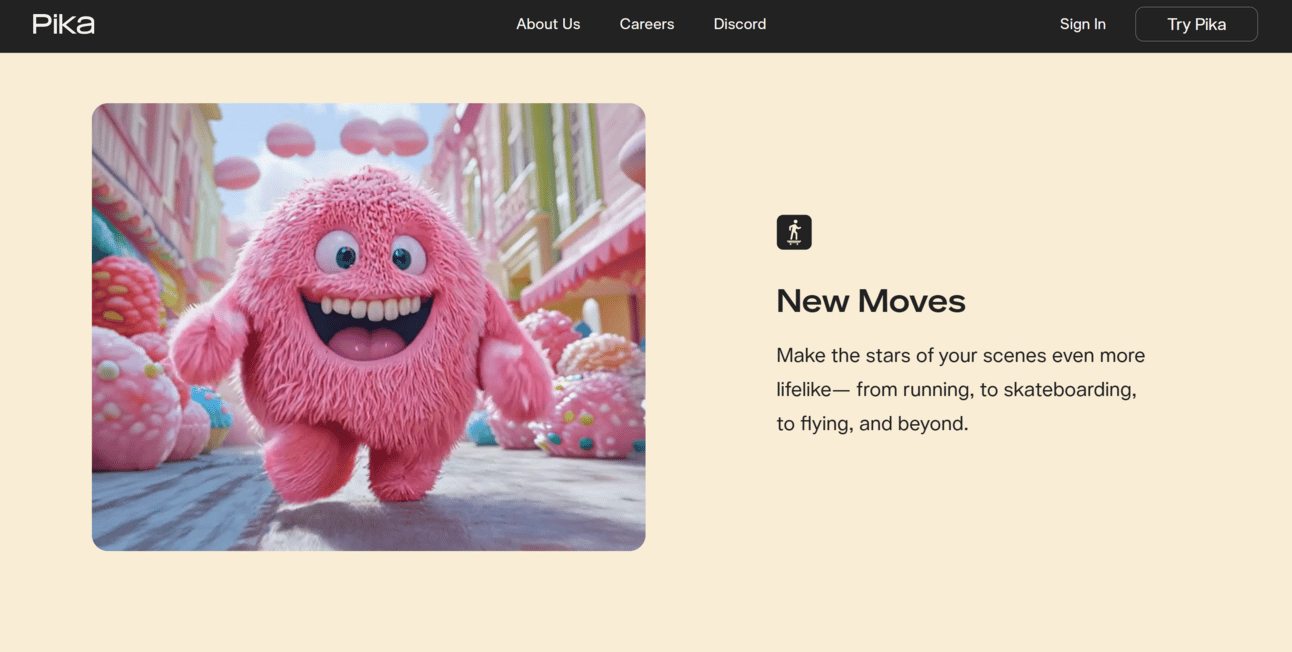Click the Careers navigation item
This screenshot has height=652, width=1292.
click(x=646, y=23)
